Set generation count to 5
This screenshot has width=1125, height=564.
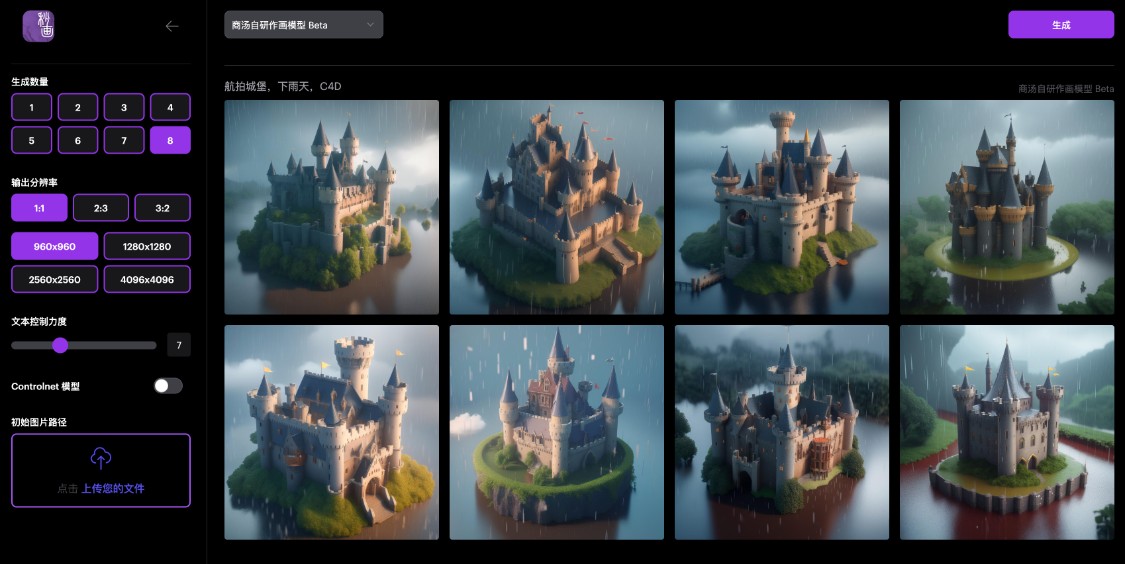(x=32, y=140)
